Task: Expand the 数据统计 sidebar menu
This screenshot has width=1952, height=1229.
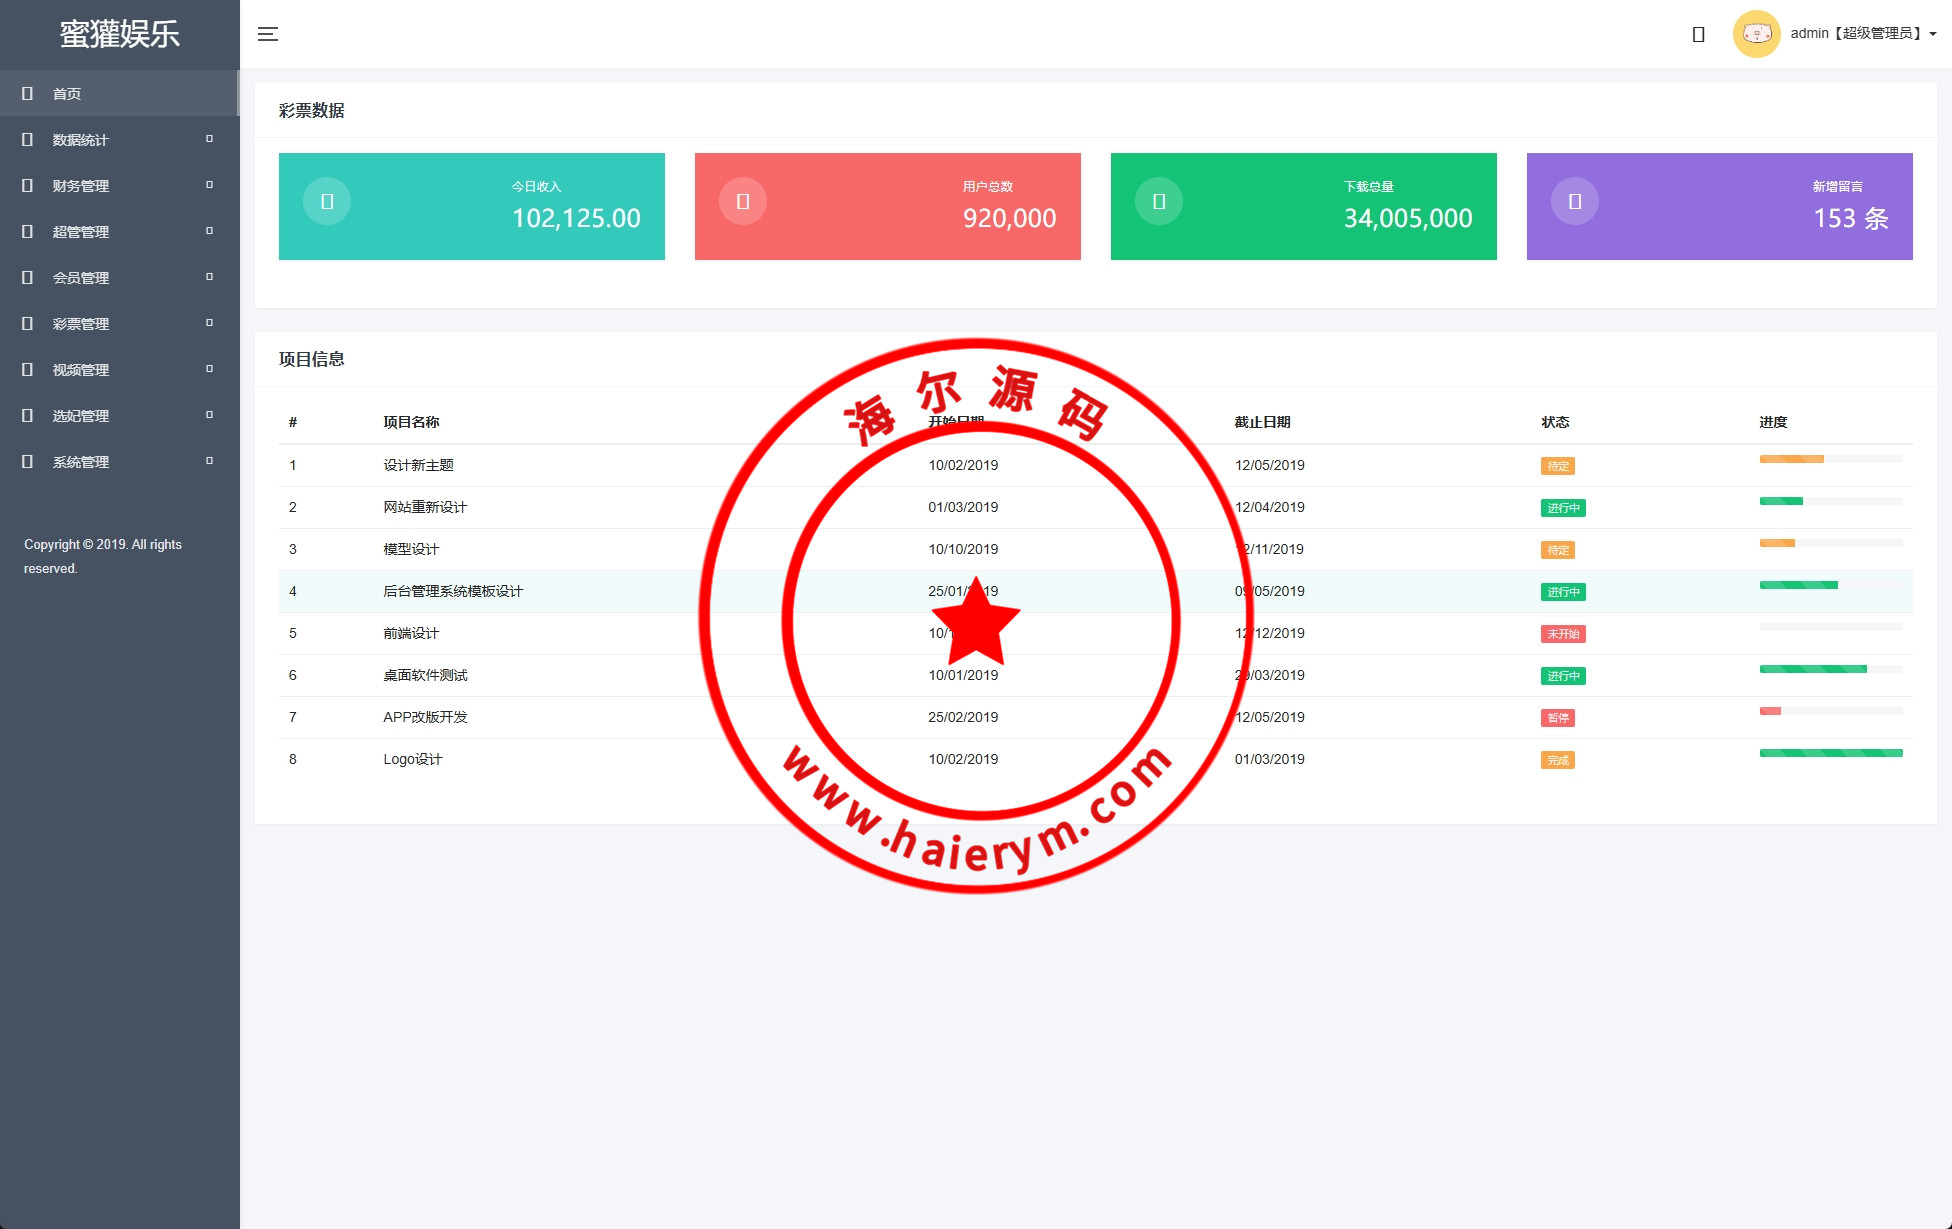Action: [80, 140]
